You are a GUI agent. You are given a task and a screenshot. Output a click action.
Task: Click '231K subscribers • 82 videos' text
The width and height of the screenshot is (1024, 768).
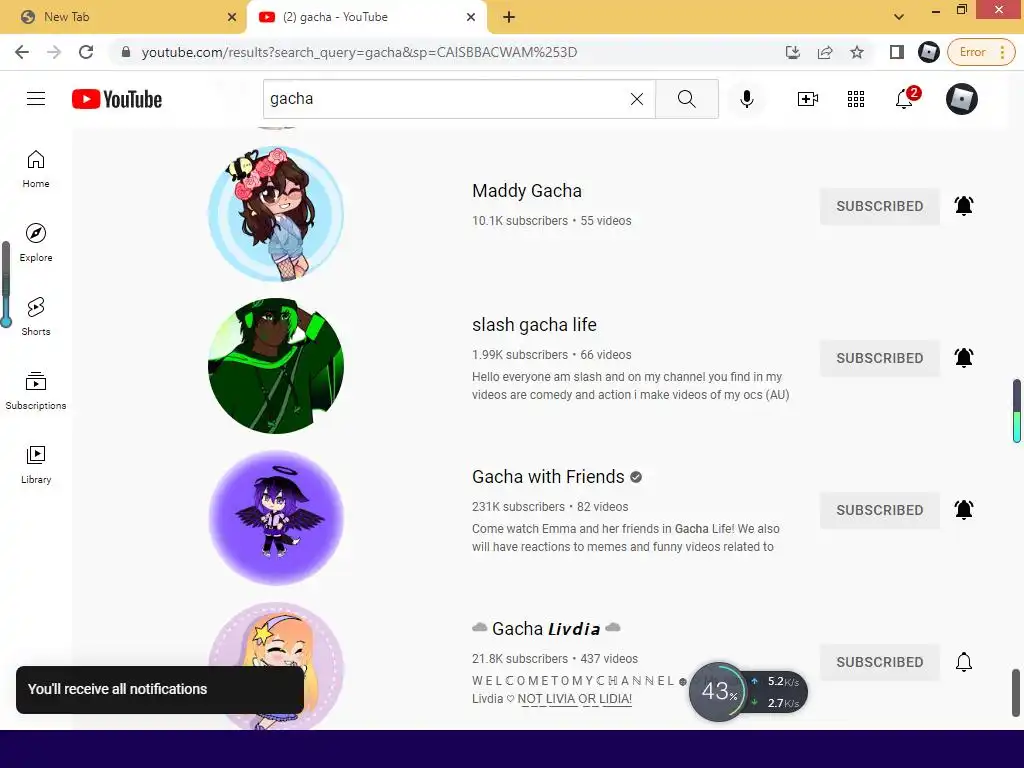pyautogui.click(x=550, y=507)
